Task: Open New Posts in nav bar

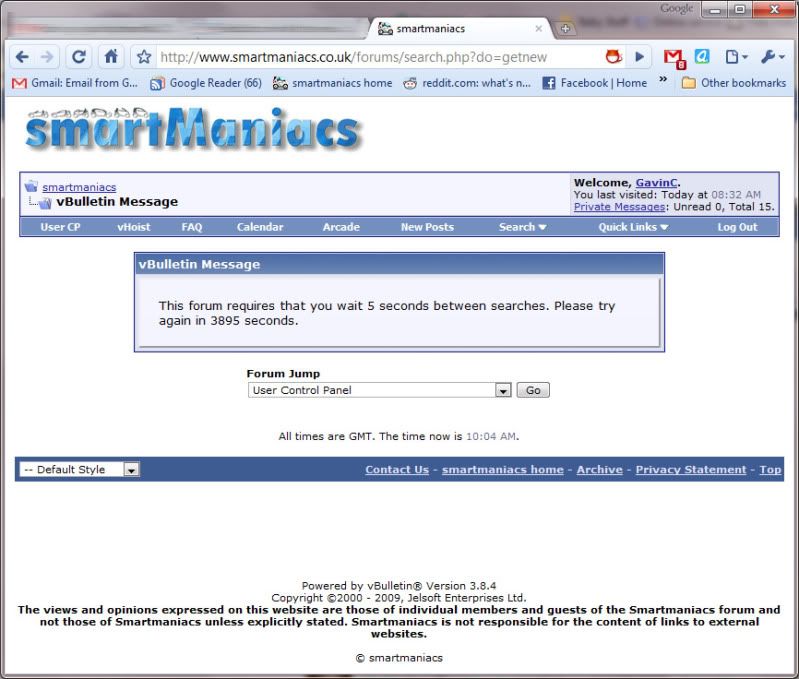Action: tap(427, 227)
